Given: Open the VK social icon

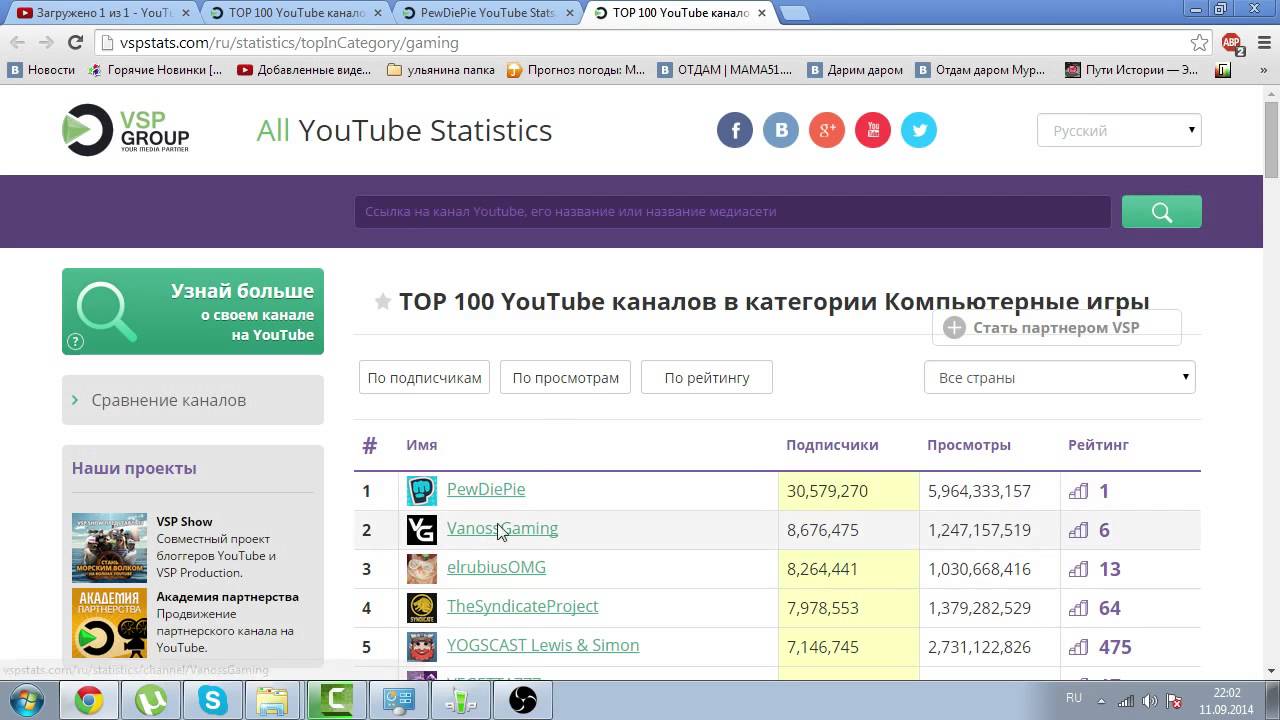Looking at the screenshot, I should click(781, 130).
